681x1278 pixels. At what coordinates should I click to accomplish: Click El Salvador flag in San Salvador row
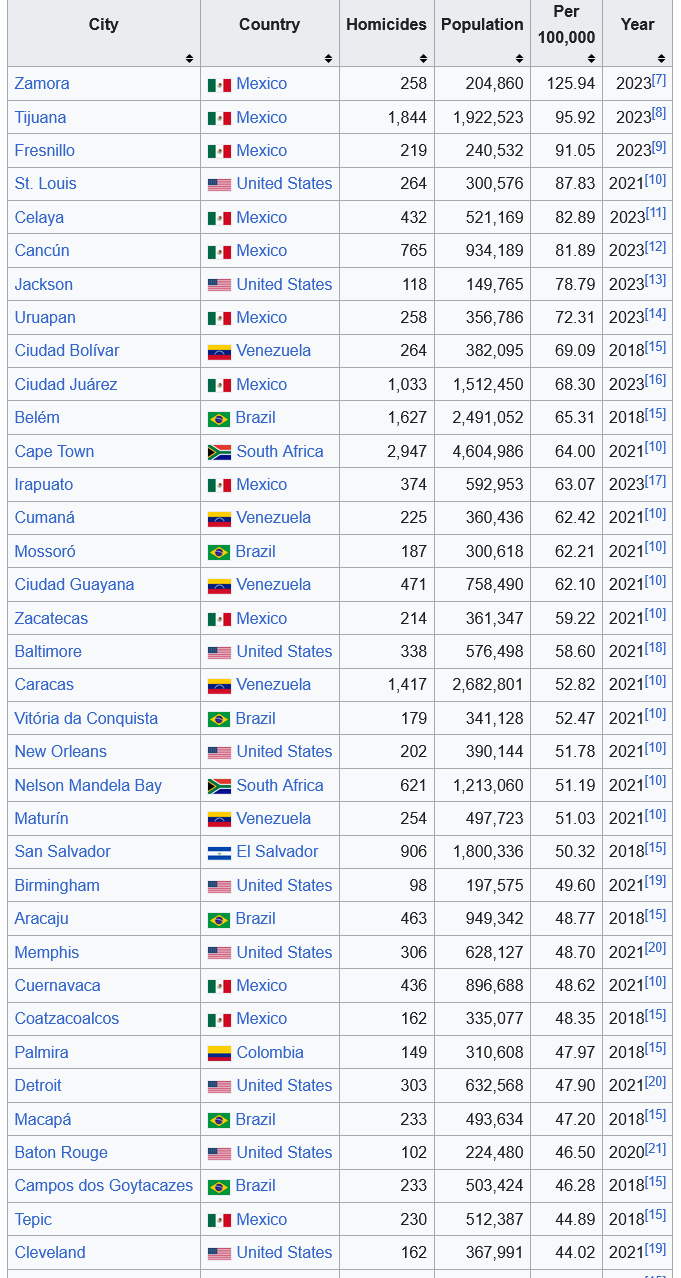tap(219, 853)
